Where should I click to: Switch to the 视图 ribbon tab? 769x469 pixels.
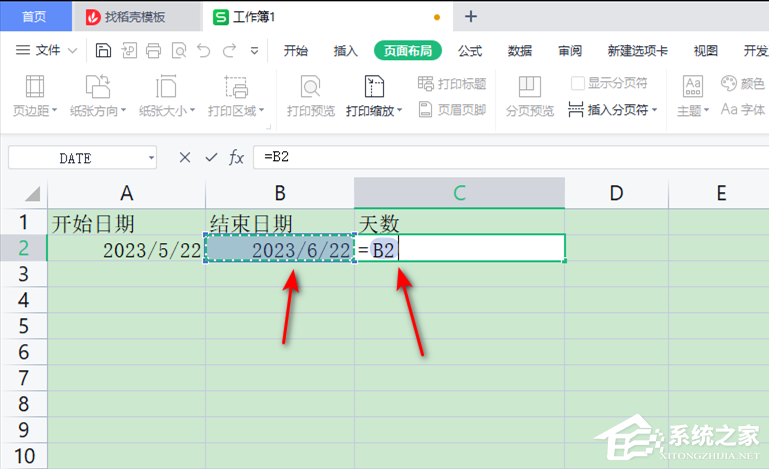tap(705, 51)
